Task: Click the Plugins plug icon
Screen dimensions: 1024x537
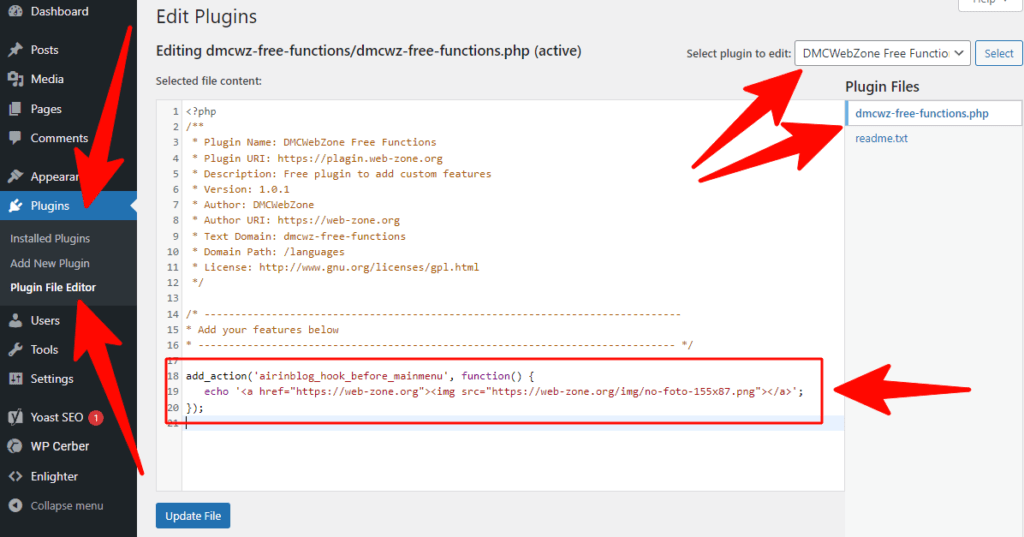Action: (x=16, y=206)
